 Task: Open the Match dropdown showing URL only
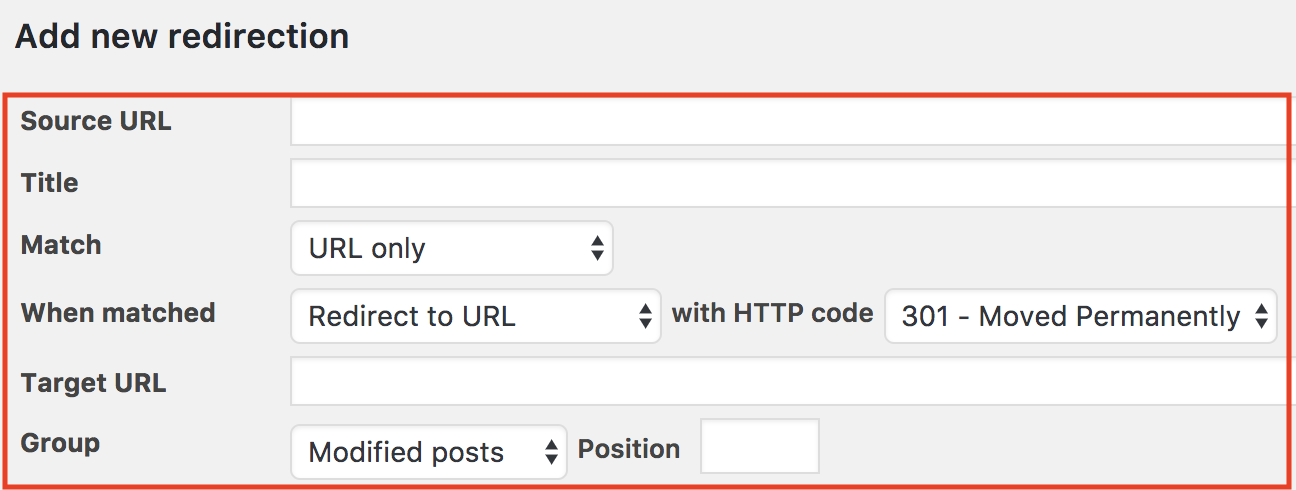[x=450, y=248]
